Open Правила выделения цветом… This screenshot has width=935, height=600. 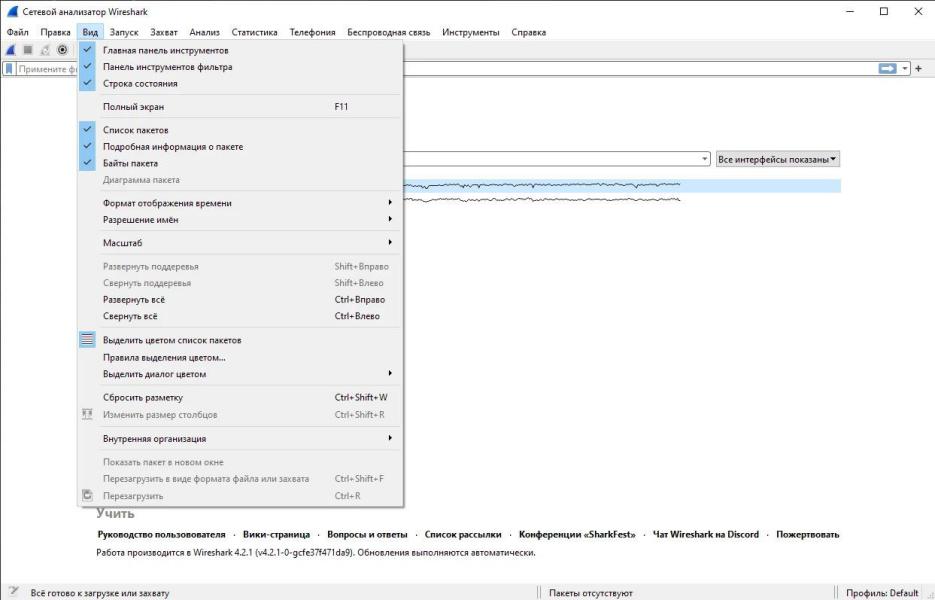point(240,357)
